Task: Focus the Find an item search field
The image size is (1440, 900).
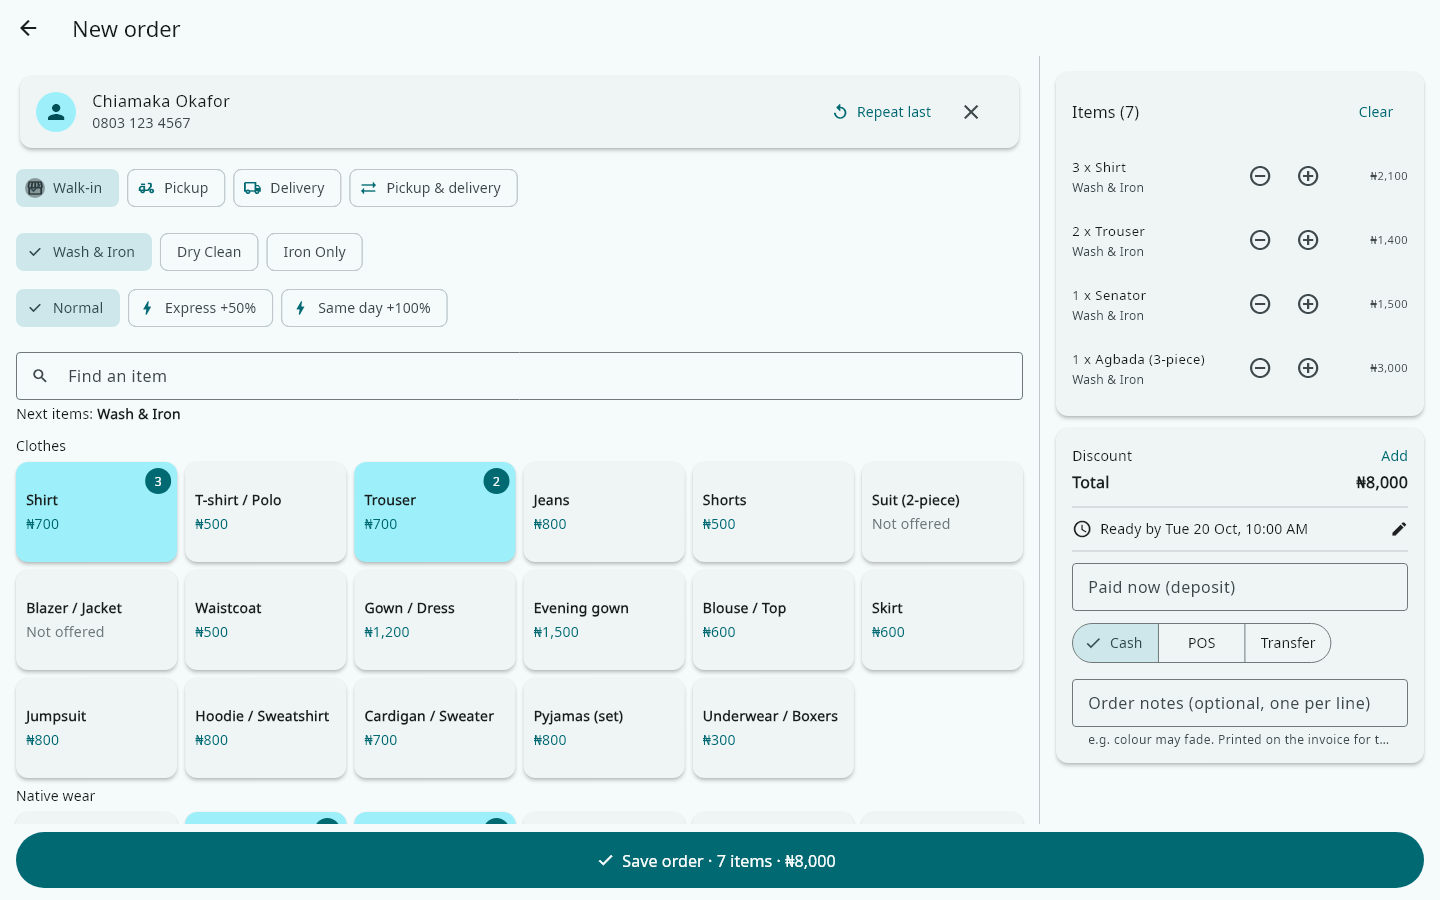Action: [519, 376]
